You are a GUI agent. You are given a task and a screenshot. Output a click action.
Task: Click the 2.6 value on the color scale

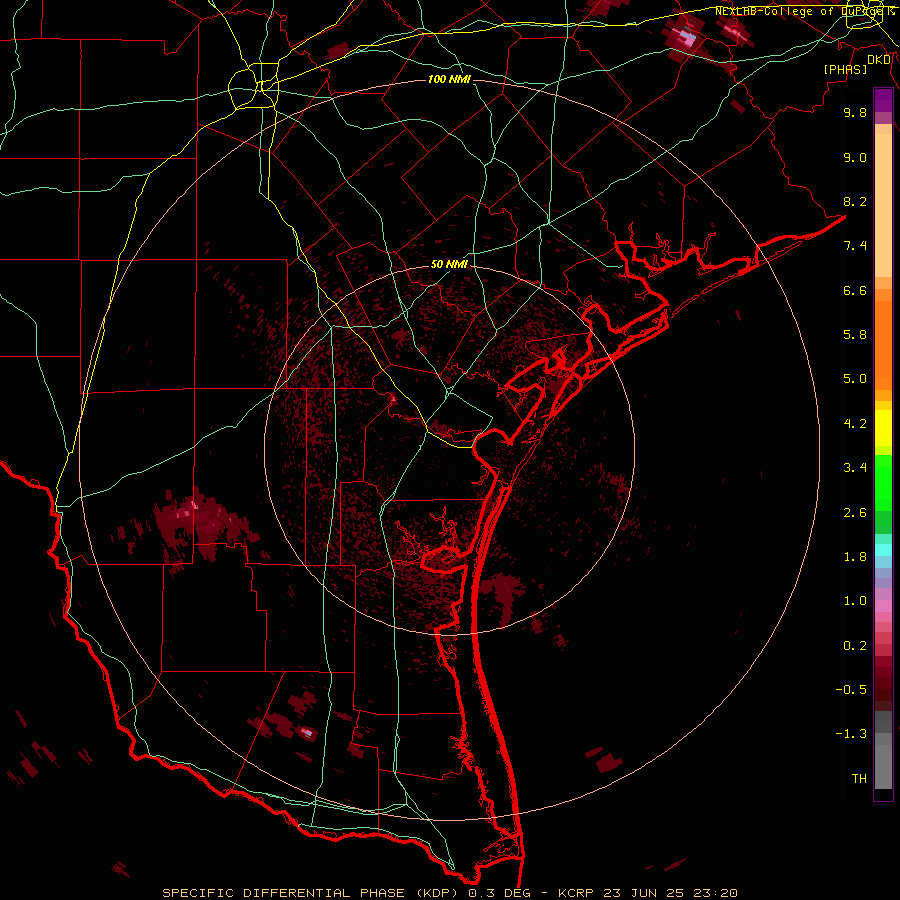coord(855,513)
